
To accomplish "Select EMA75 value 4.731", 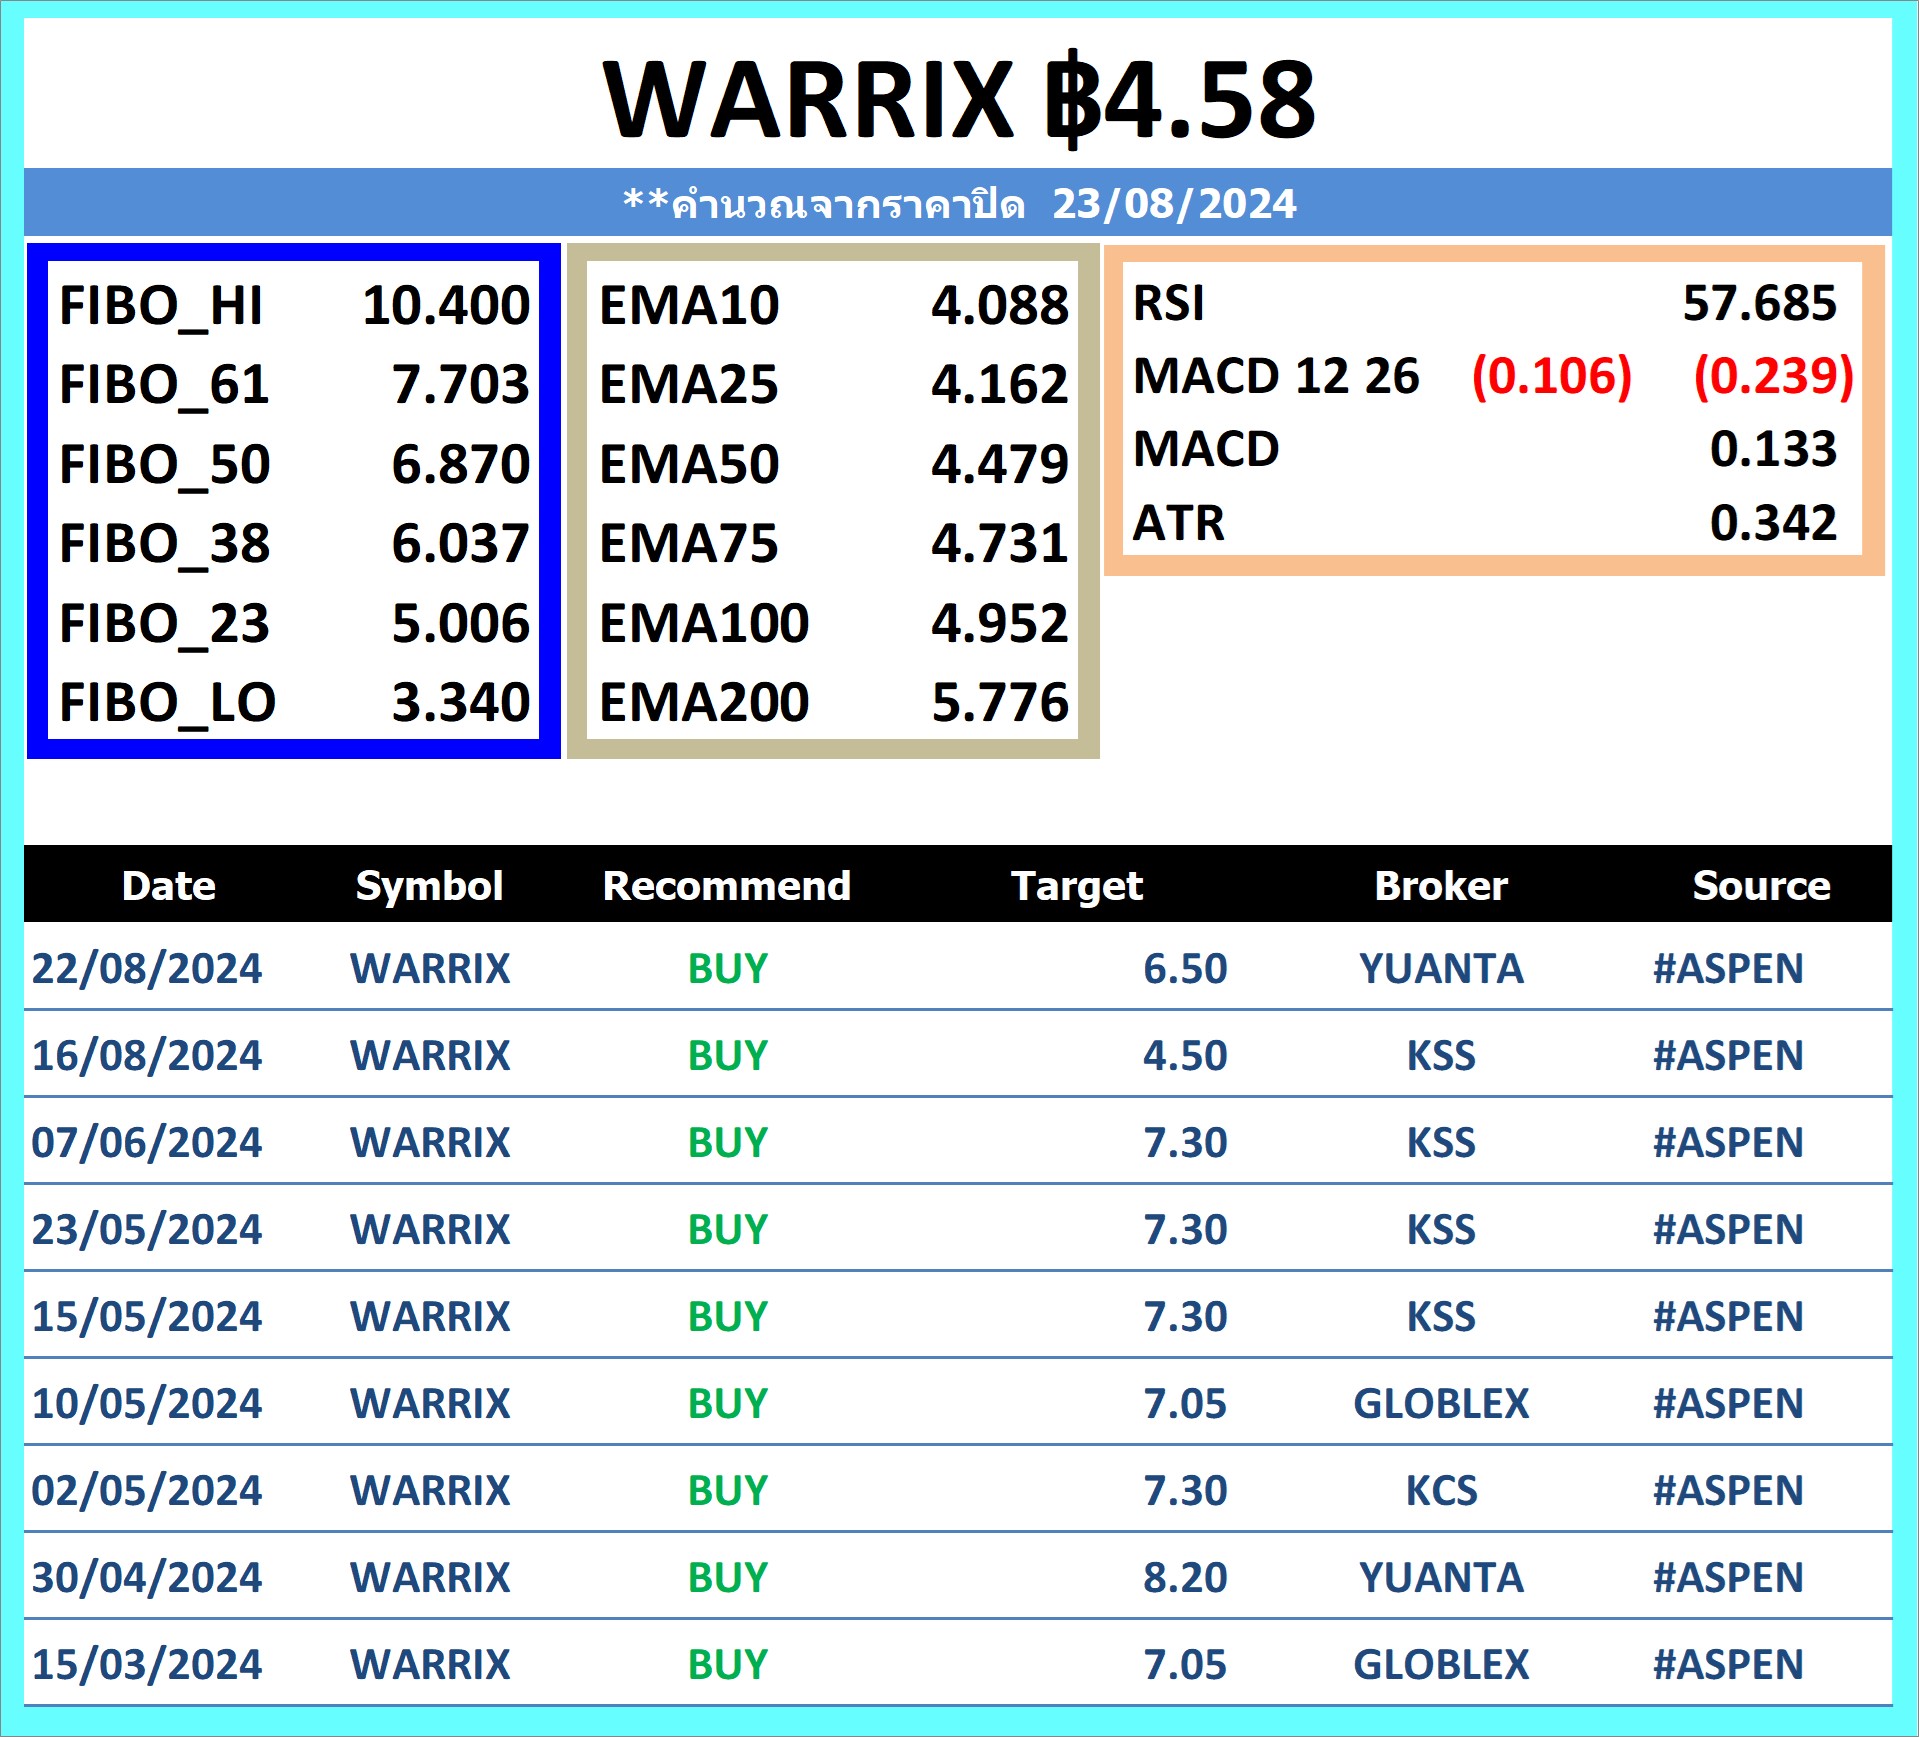I will (1000, 544).
